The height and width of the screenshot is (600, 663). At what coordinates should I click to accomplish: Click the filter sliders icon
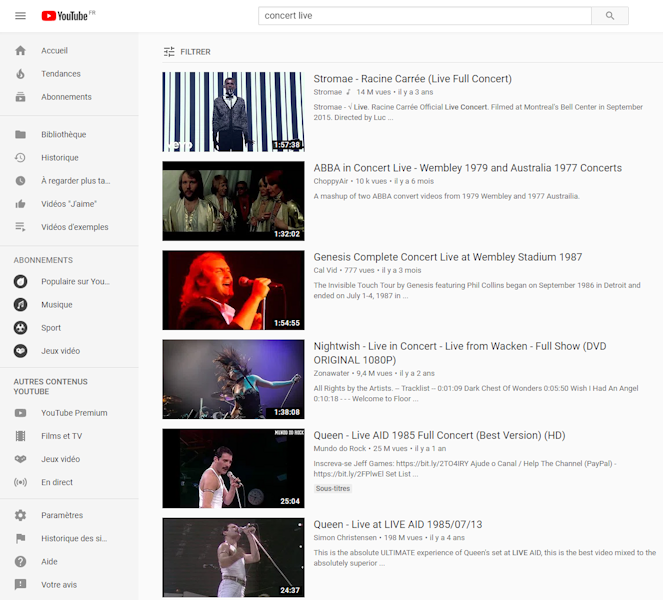pyautogui.click(x=169, y=52)
